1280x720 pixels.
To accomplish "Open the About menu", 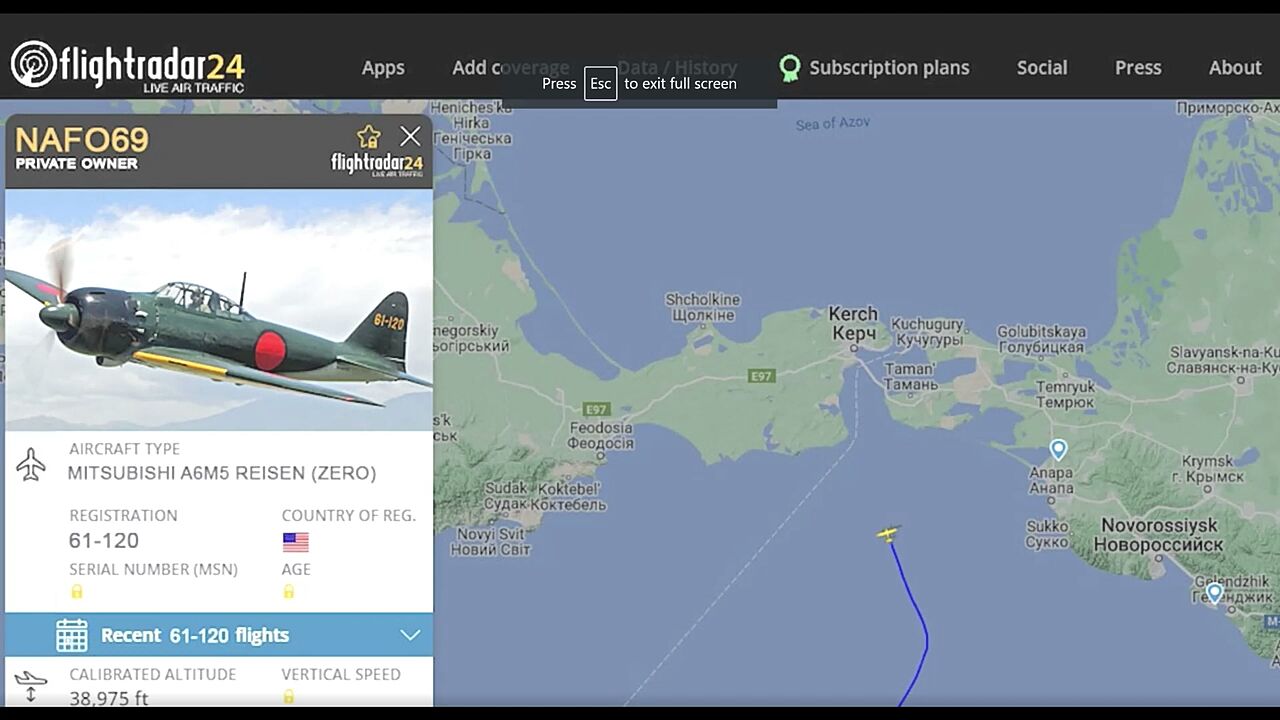I will pos(1235,68).
